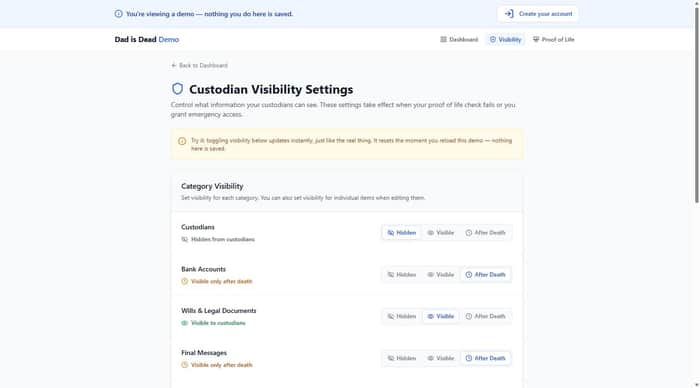
Task: Set Custodians visibility to After Death
Action: click(x=485, y=233)
